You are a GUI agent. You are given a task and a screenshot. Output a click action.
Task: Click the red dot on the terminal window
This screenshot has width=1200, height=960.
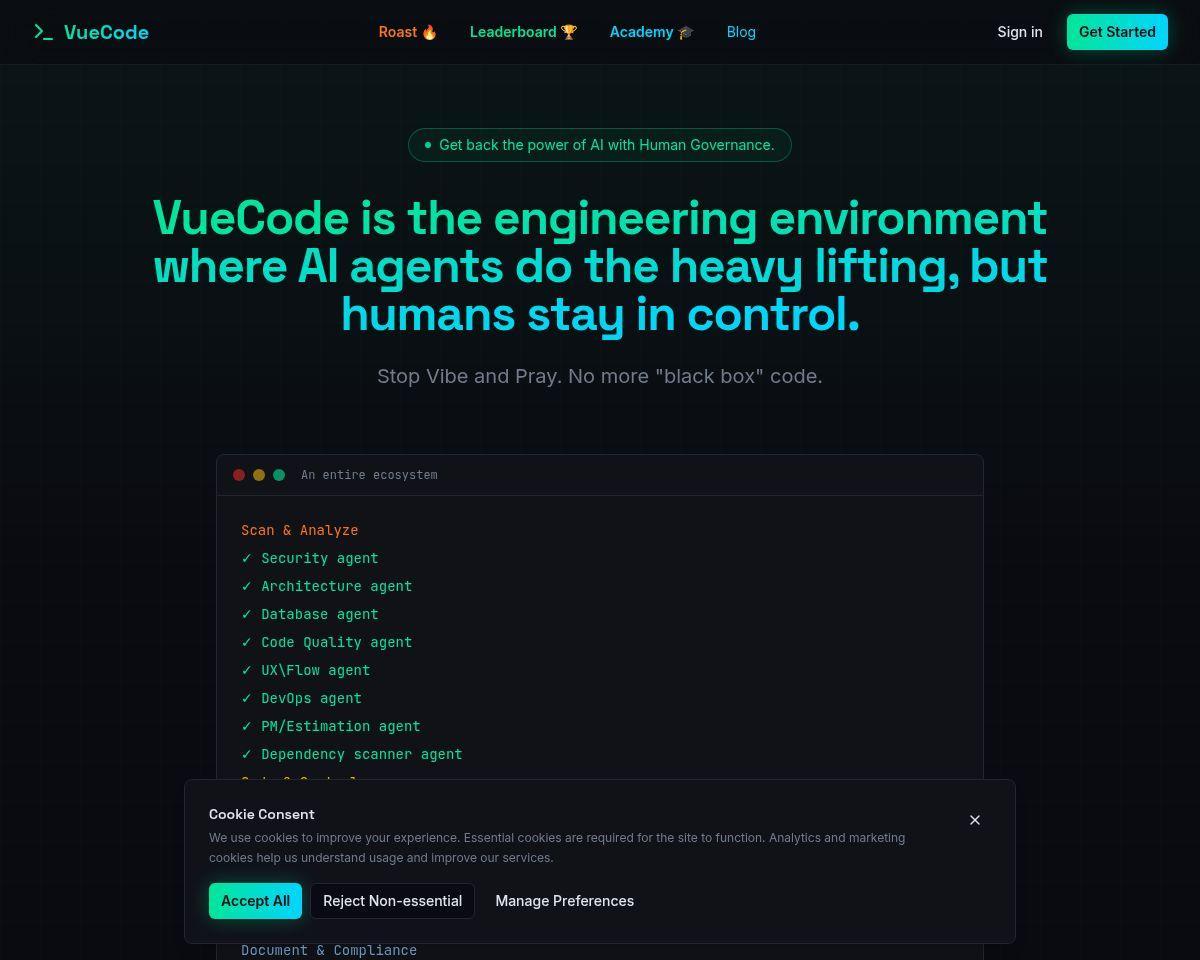[239, 475]
